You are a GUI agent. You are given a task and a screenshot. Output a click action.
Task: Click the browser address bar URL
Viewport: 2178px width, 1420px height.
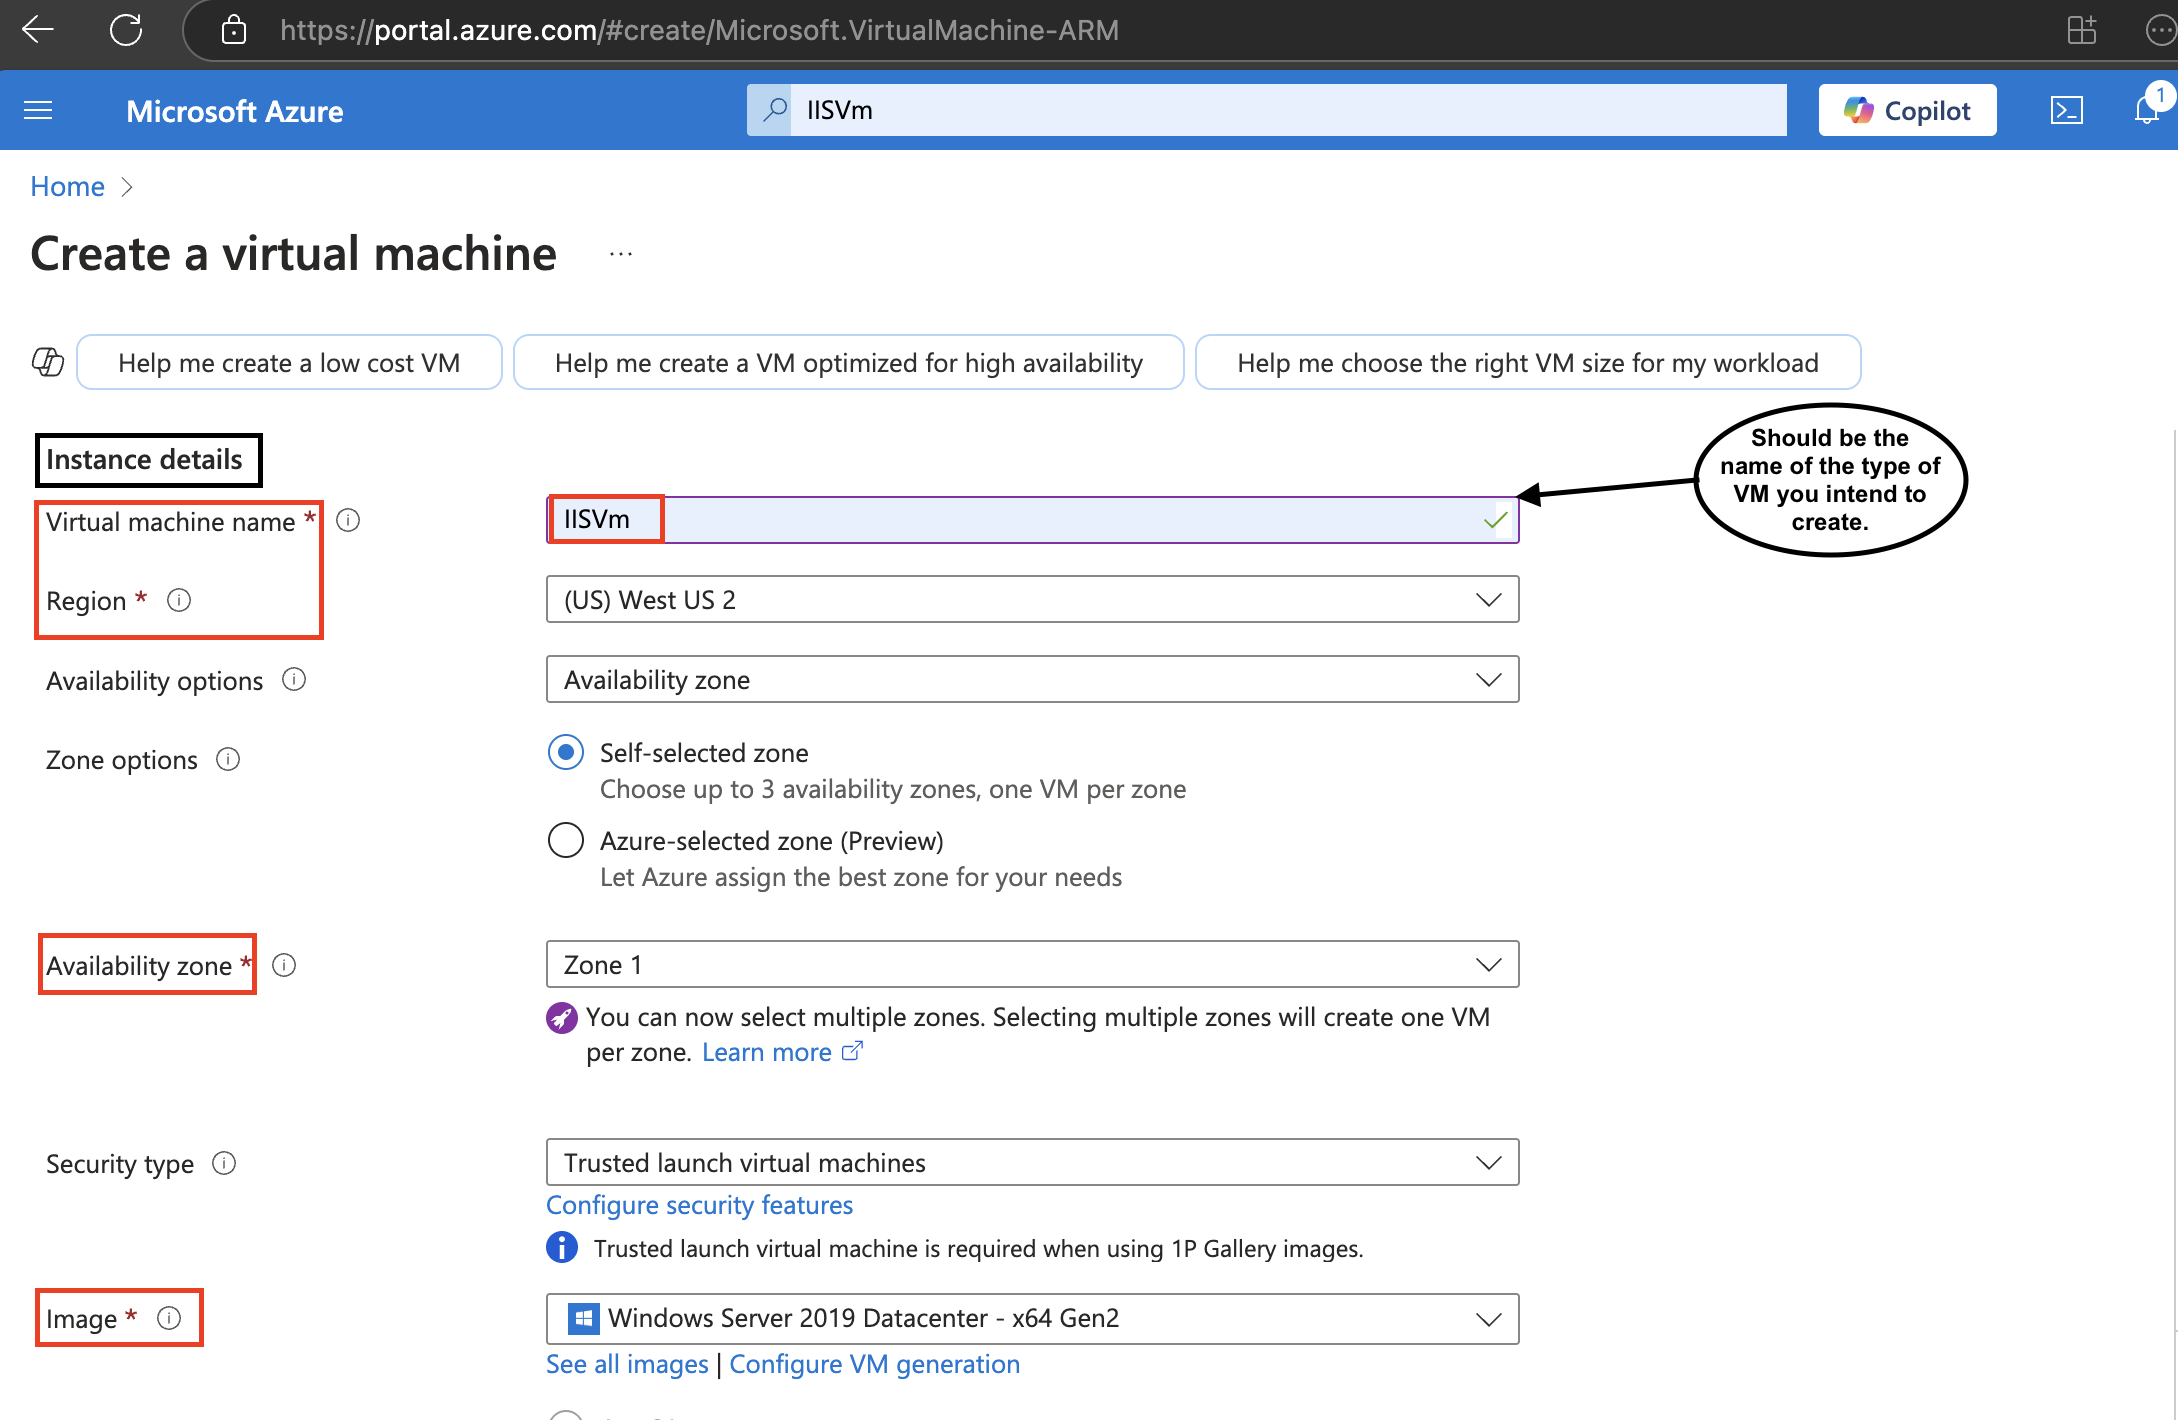coord(699,30)
